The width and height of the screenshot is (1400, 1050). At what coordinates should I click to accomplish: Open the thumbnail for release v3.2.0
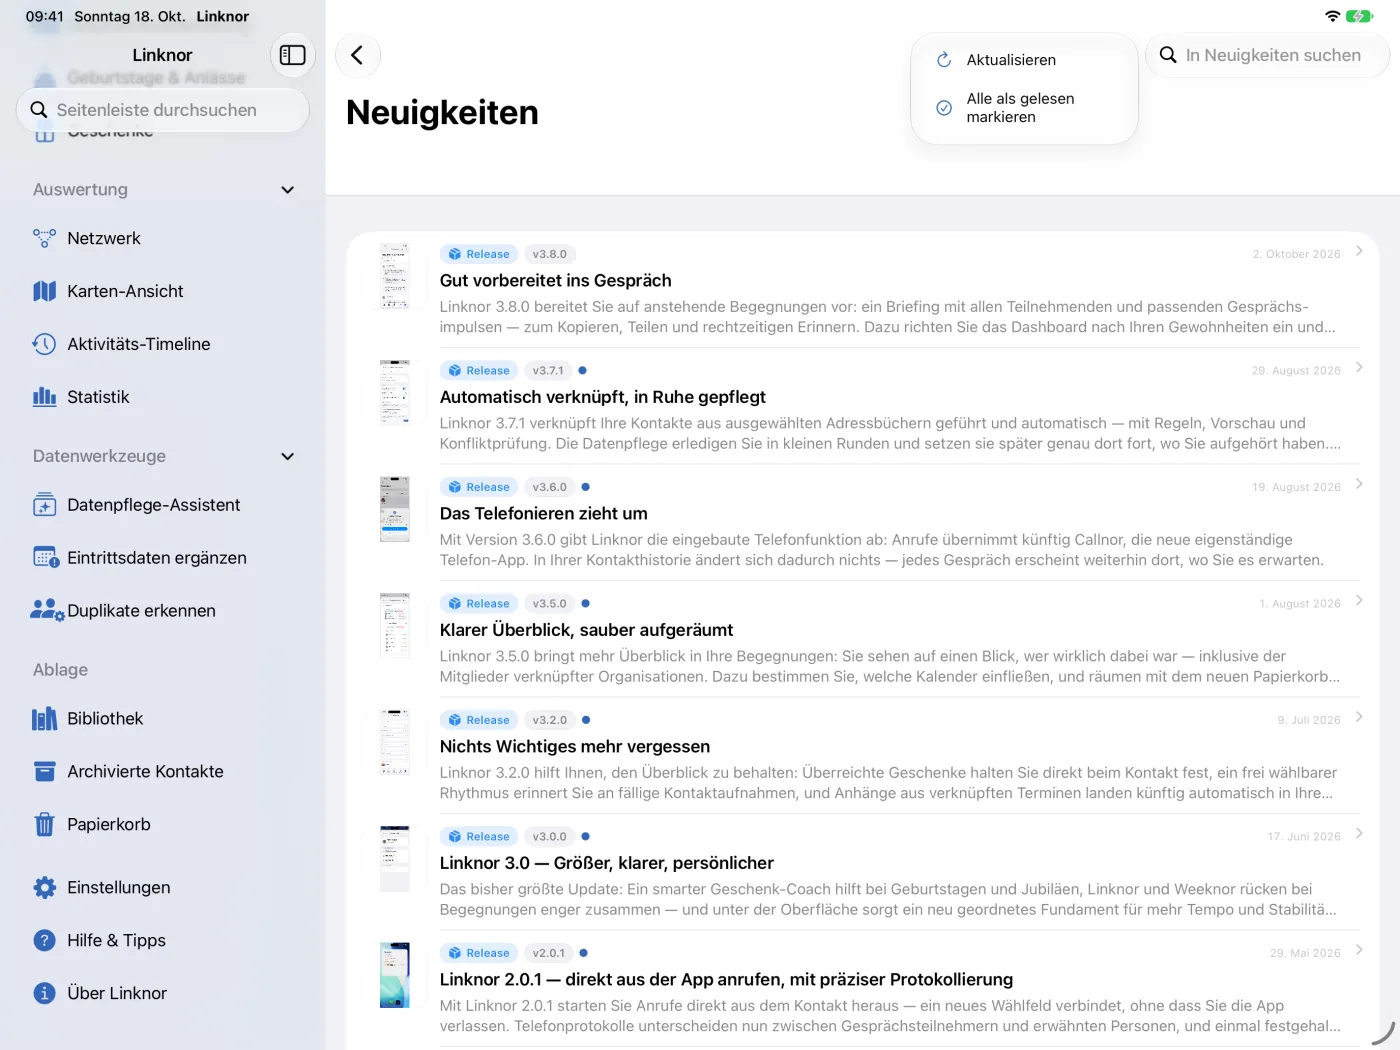coord(395,742)
